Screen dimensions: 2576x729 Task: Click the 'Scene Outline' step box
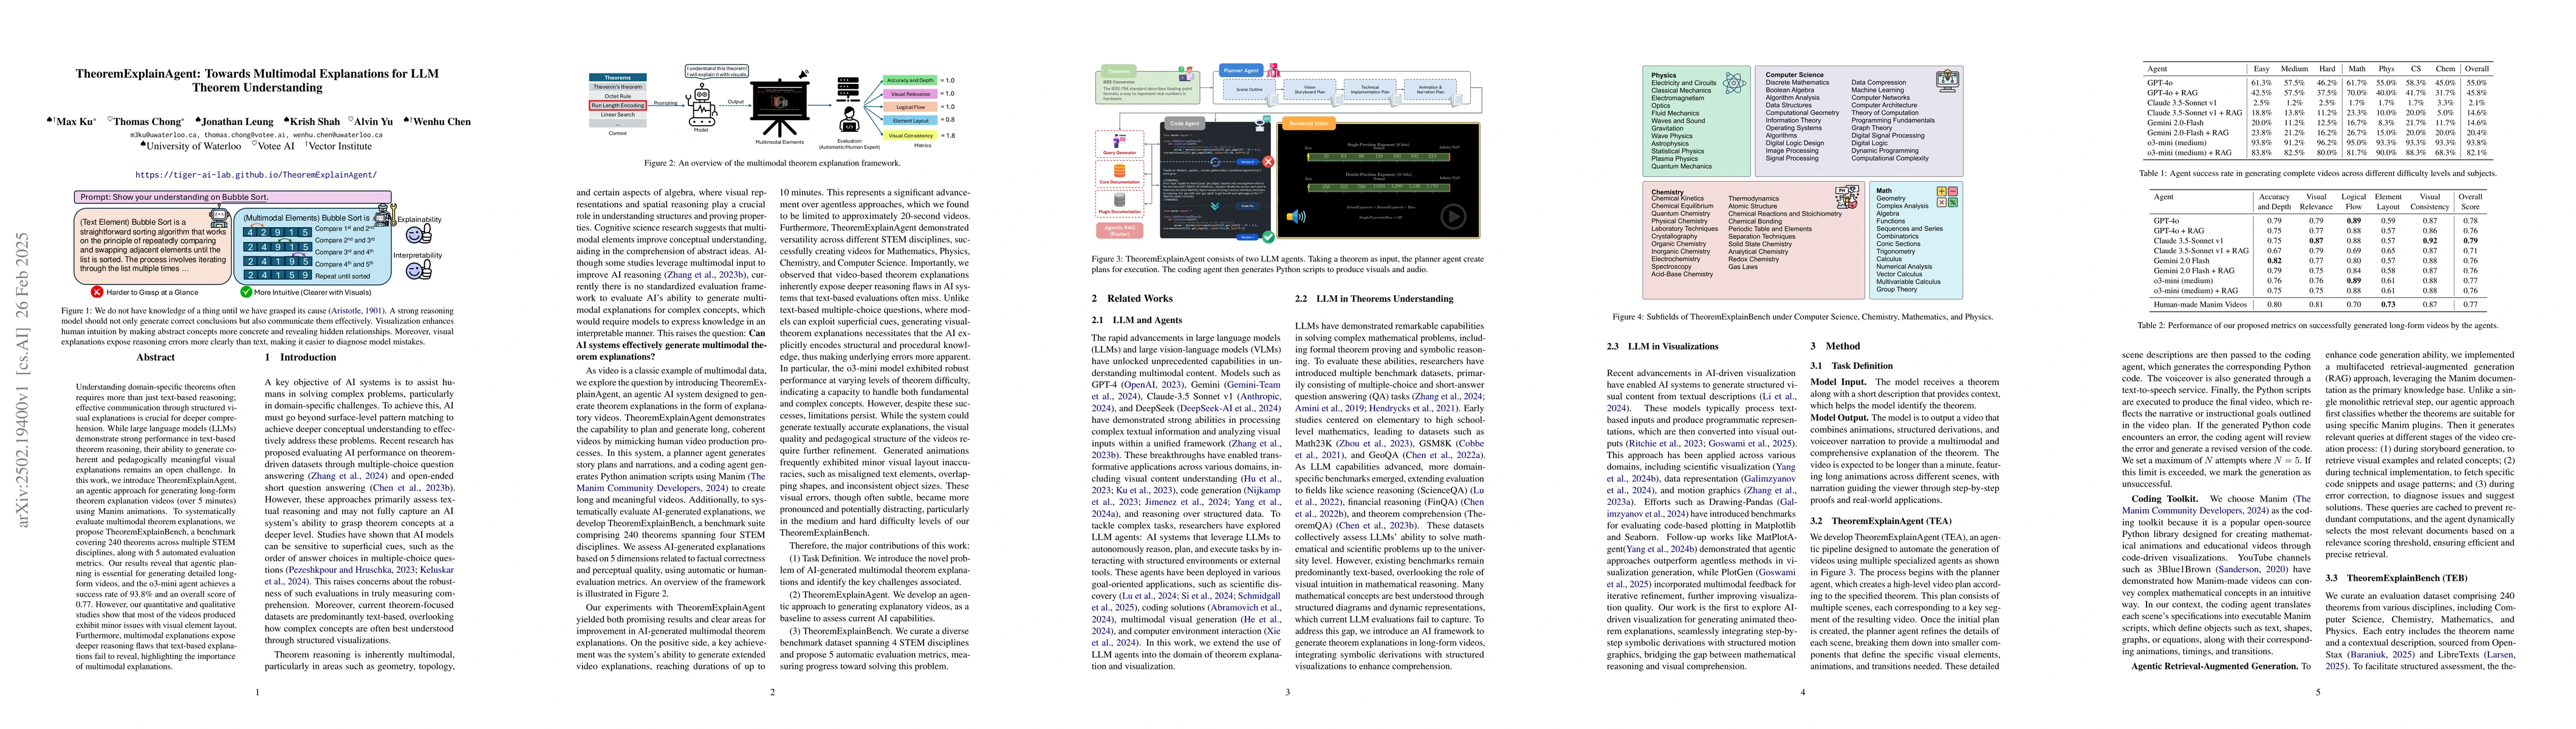pyautogui.click(x=1250, y=90)
